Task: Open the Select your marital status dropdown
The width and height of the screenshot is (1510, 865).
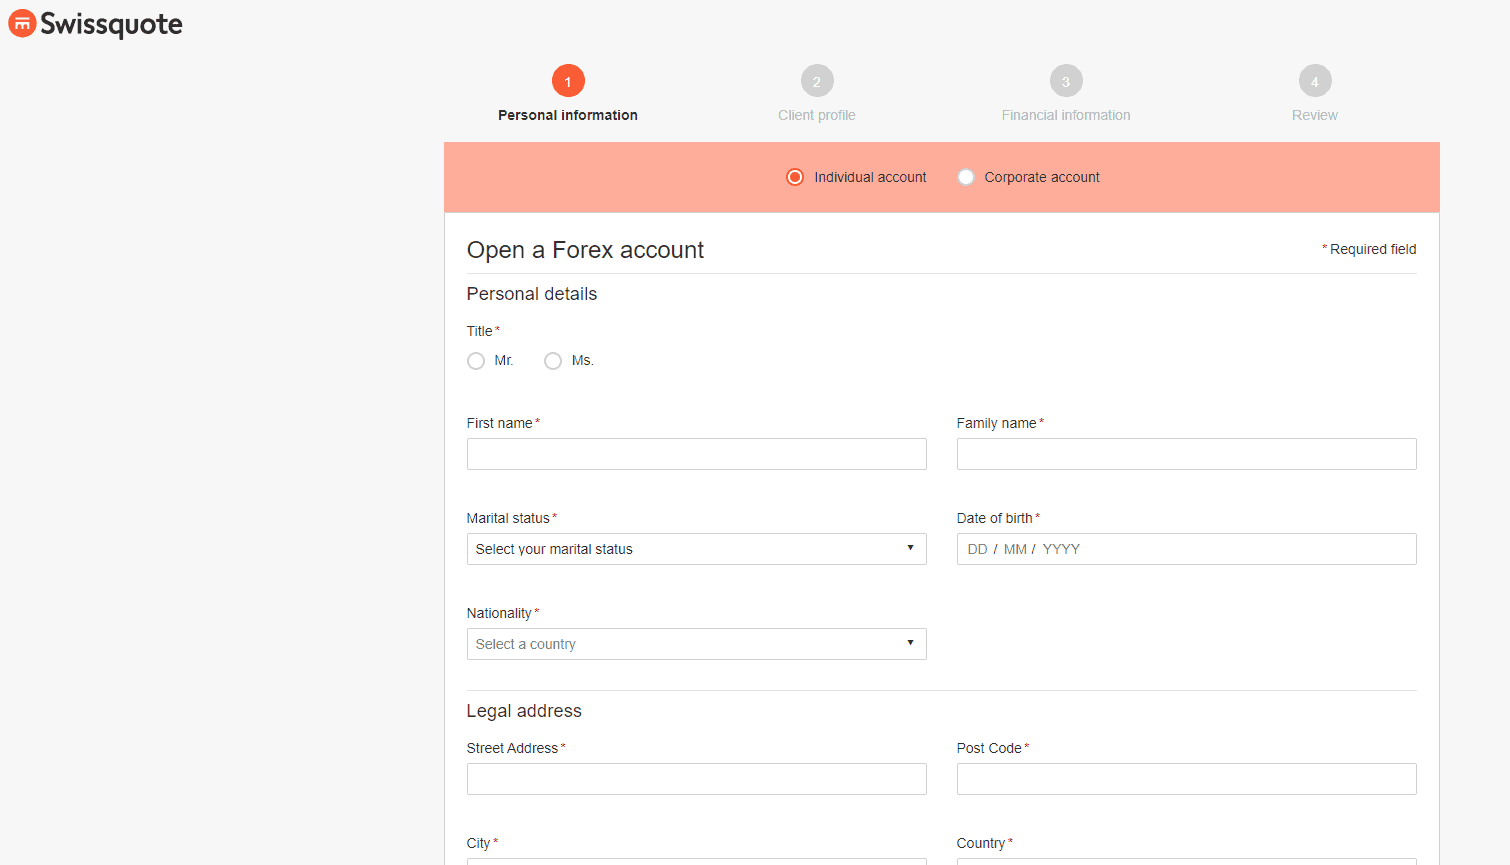Action: (x=696, y=548)
